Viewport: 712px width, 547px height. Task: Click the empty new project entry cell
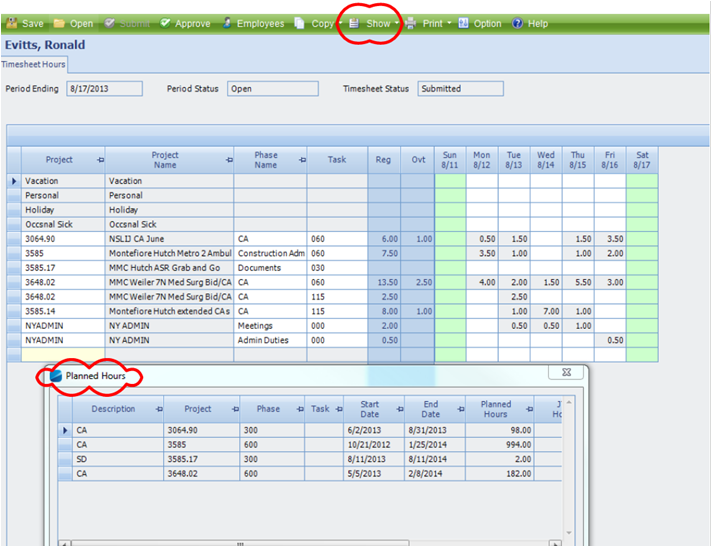tap(63, 355)
